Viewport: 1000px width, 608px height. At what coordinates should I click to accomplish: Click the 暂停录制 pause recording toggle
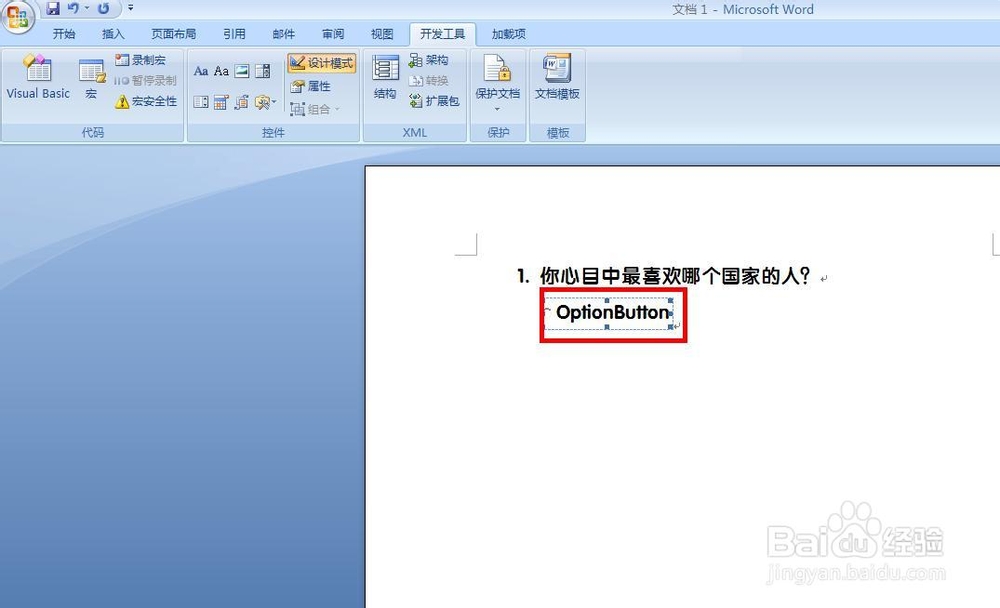[144, 80]
